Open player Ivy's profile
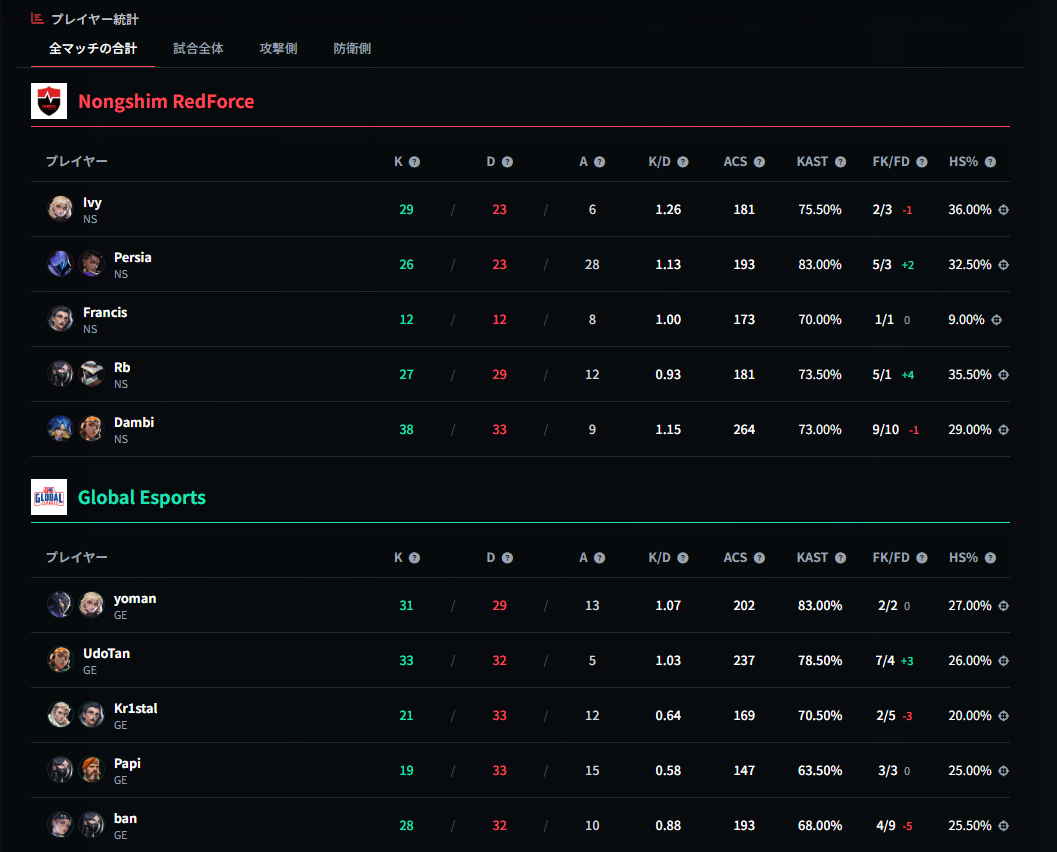1057x852 pixels. 92,203
